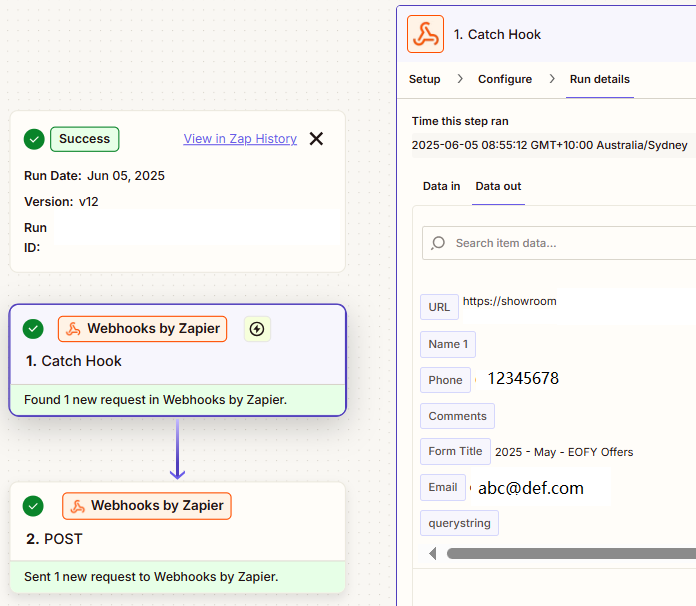This screenshot has height=606, width=696.
Task: Click the Version: v12 text
Action: [61, 202]
